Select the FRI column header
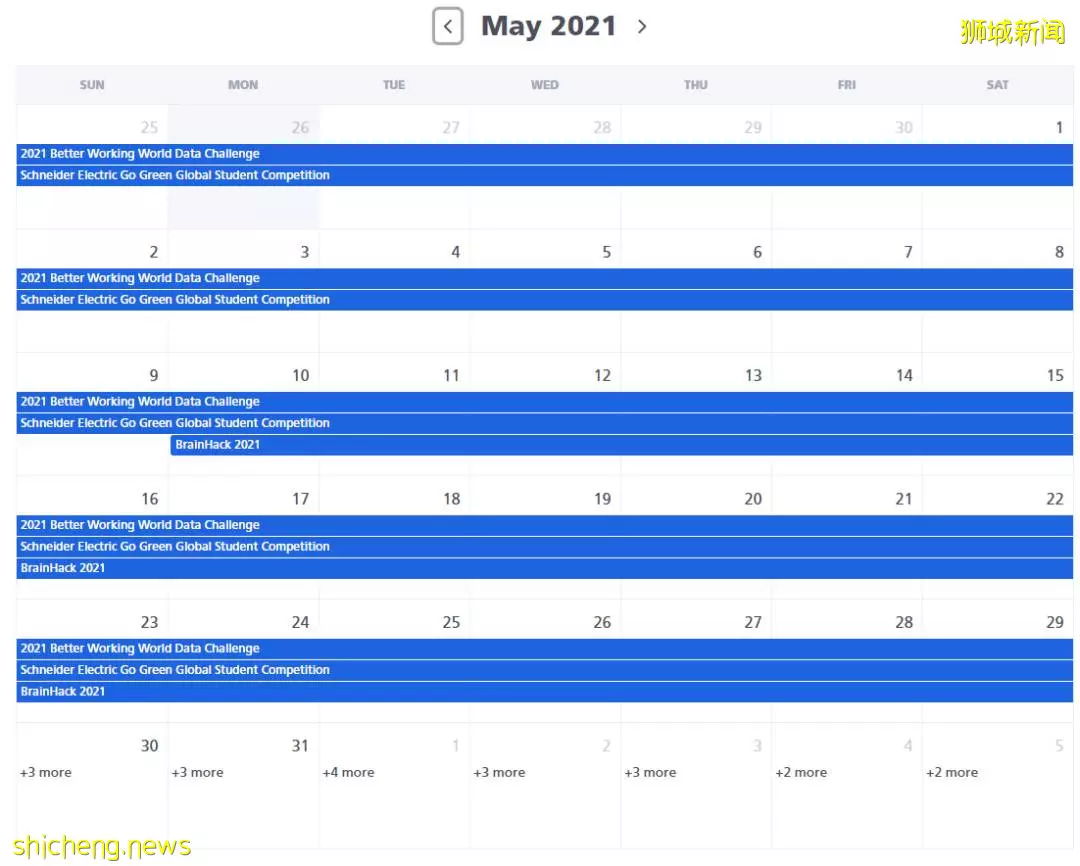The width and height of the screenshot is (1080, 866). point(847,85)
